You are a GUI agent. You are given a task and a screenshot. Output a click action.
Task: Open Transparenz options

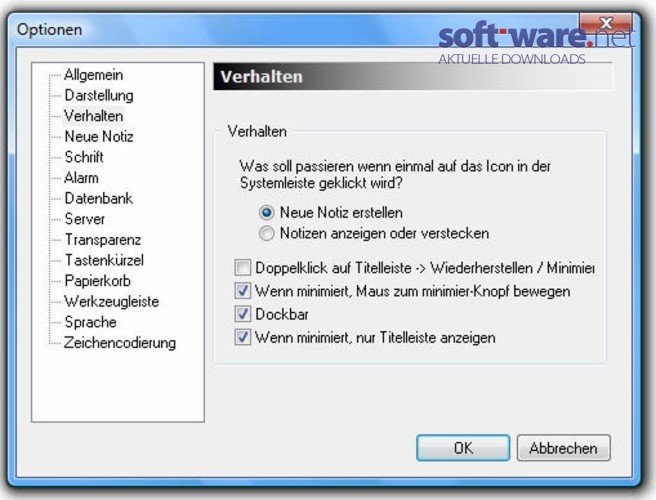point(102,240)
